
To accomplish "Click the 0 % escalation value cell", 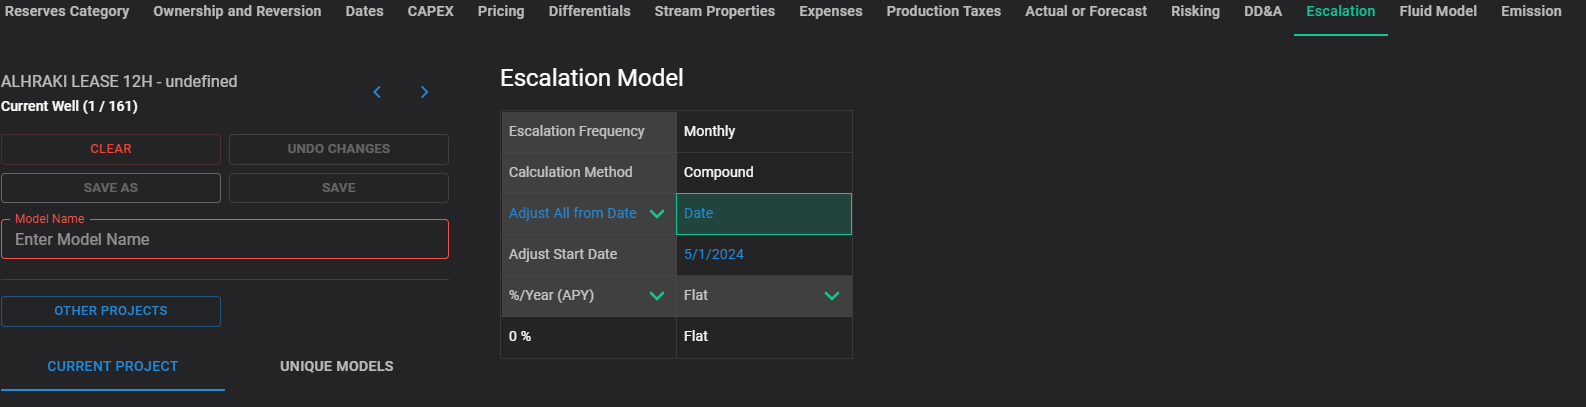I will (x=589, y=337).
